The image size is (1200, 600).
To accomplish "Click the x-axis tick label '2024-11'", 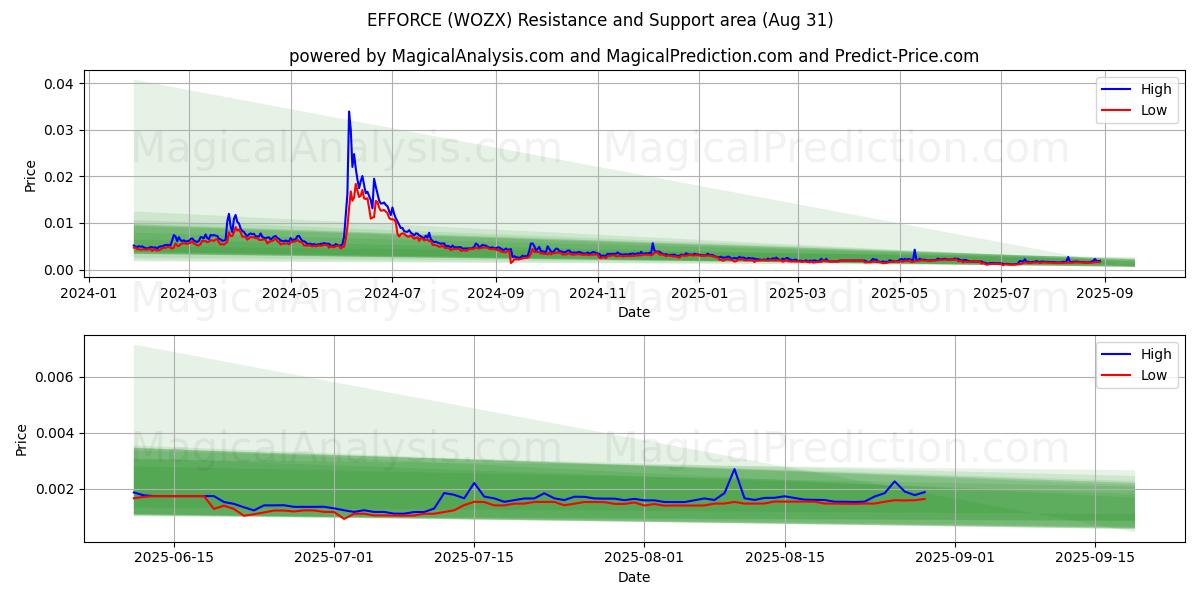I will point(598,293).
